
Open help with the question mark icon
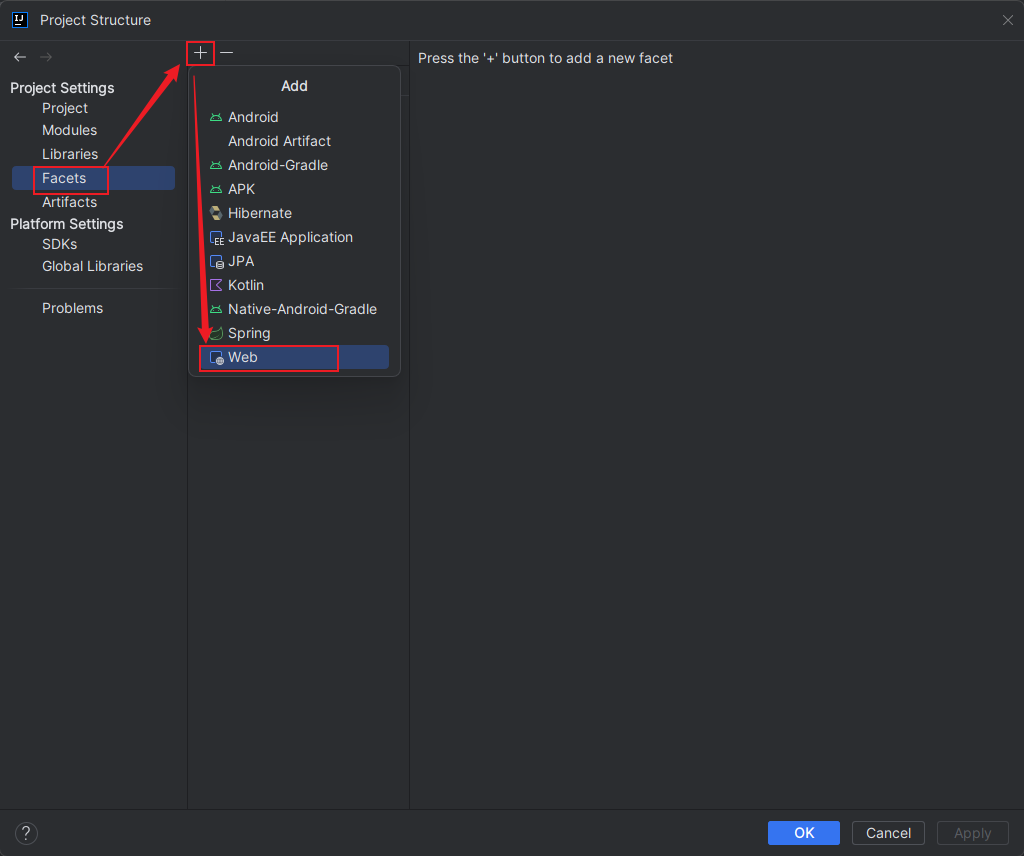pos(26,833)
